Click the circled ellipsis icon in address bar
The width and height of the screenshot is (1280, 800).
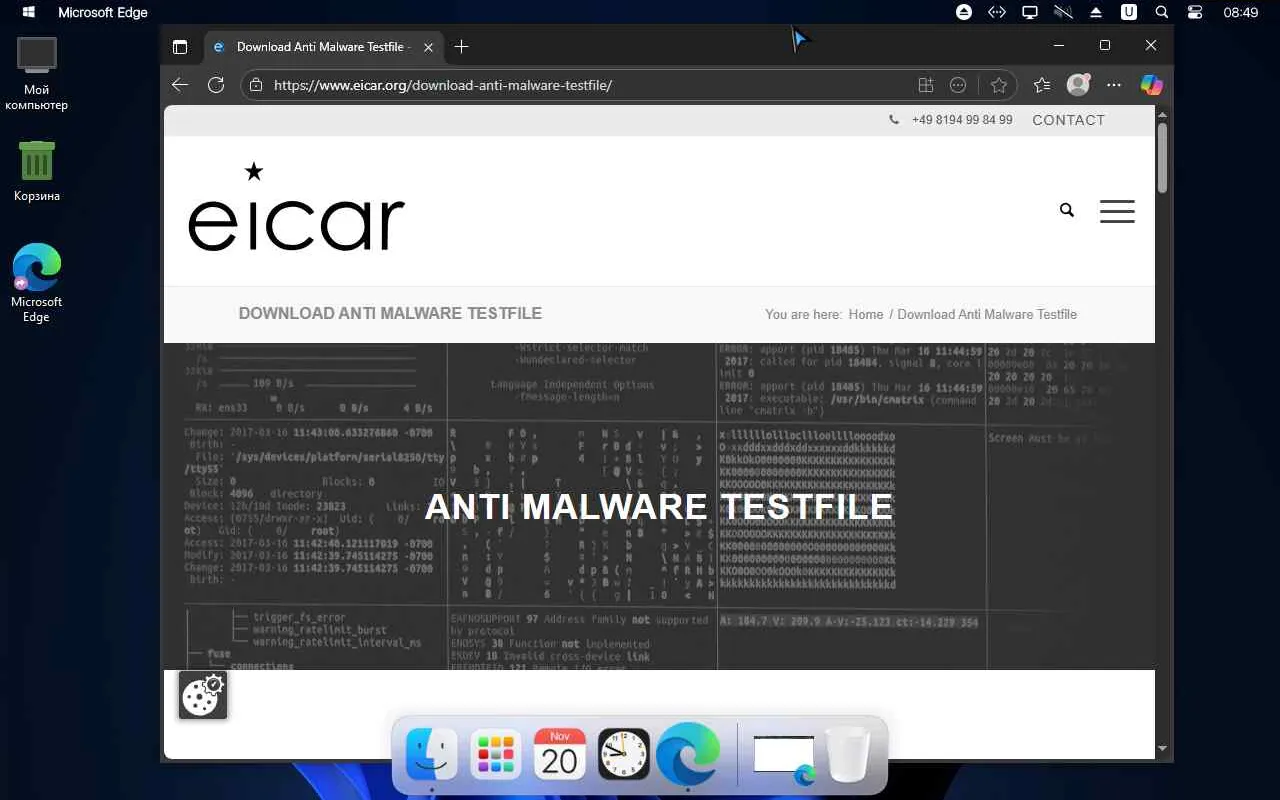coord(958,85)
